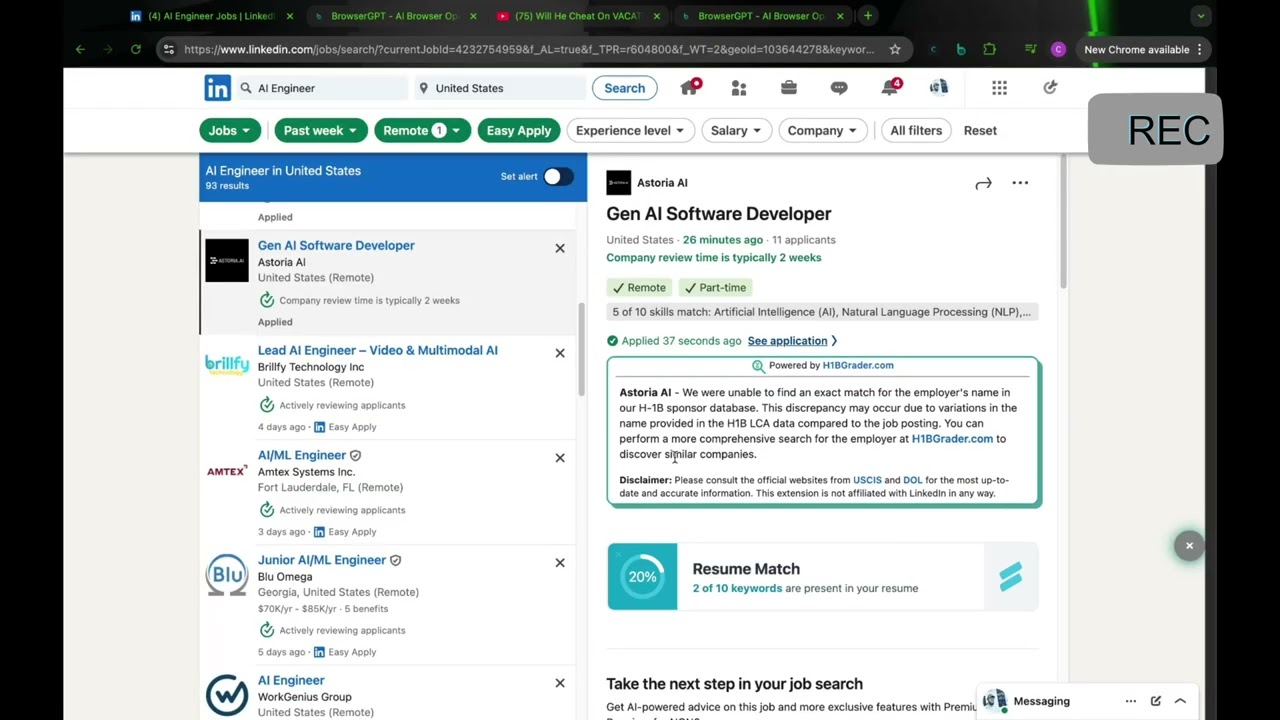
Task: Click the browser address bar URL
Action: pyautogui.click(x=528, y=49)
